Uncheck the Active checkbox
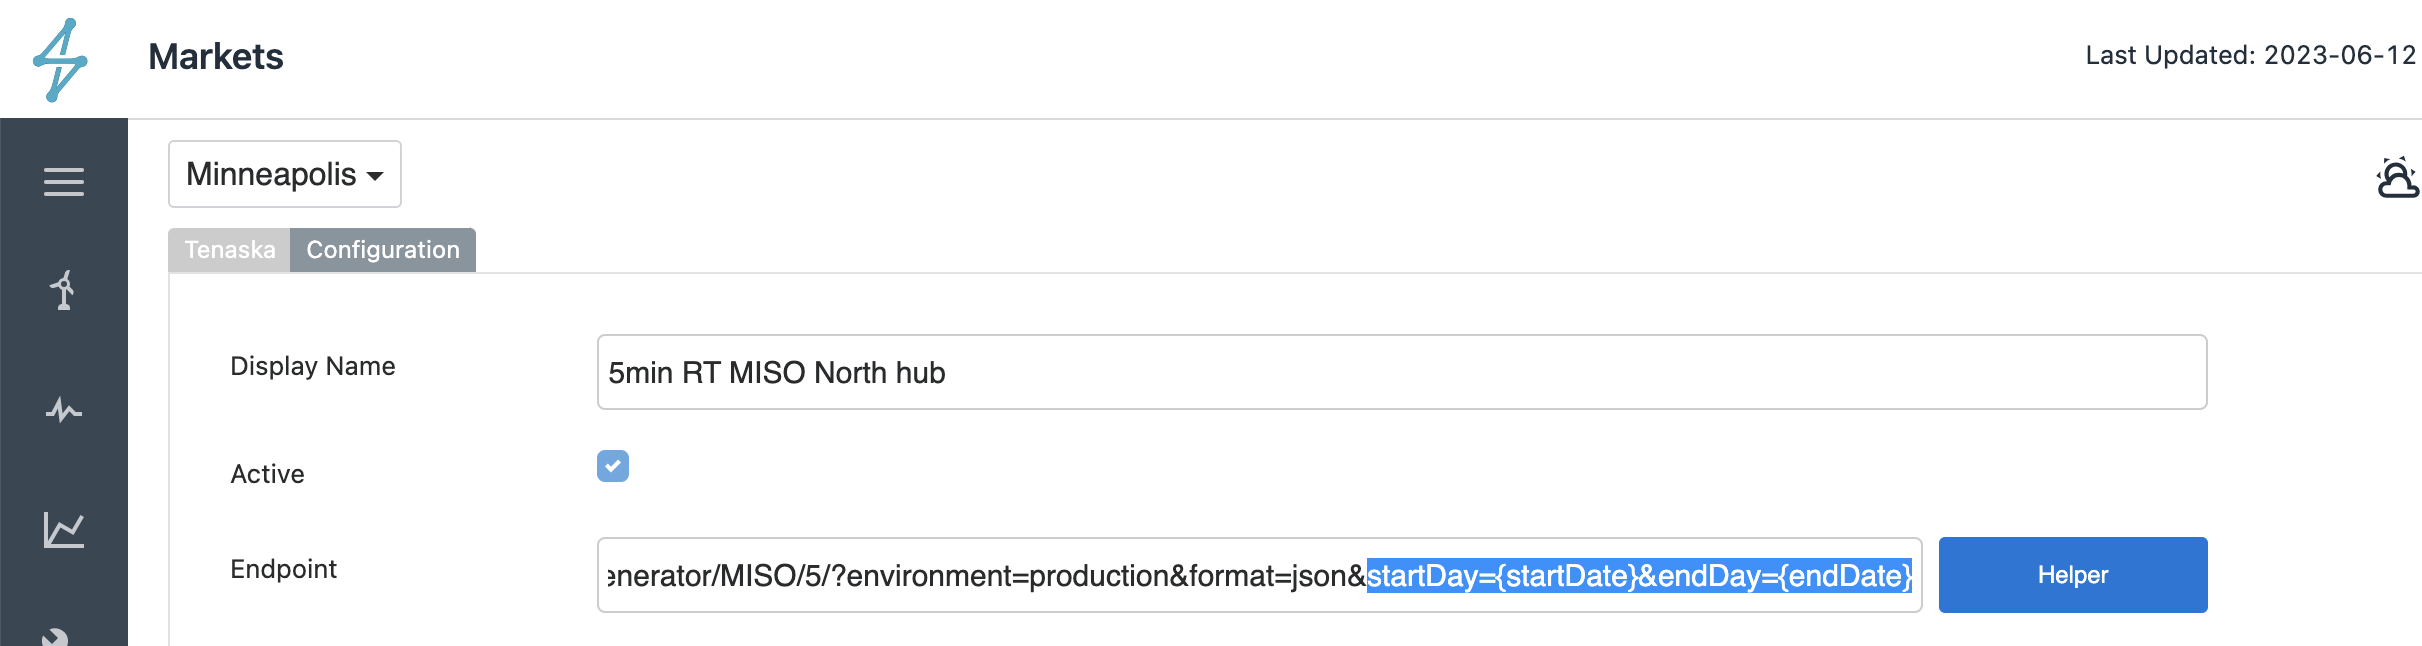The image size is (2422, 646). tap(613, 466)
